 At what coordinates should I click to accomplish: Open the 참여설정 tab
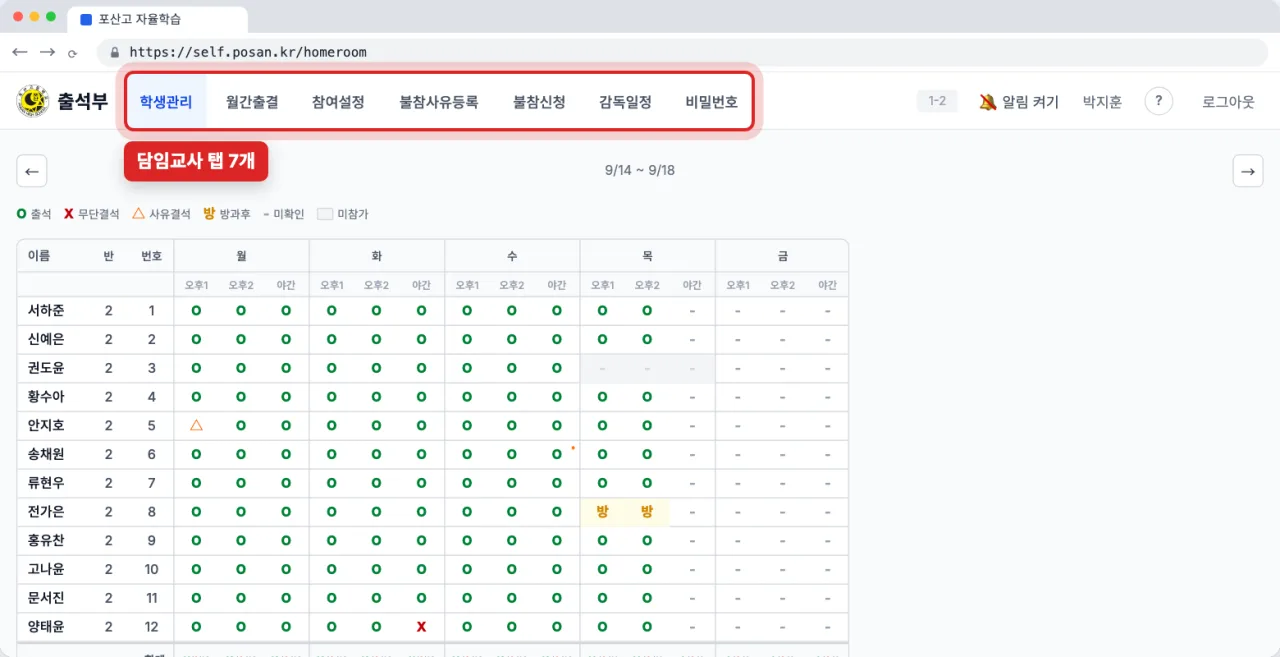point(338,101)
